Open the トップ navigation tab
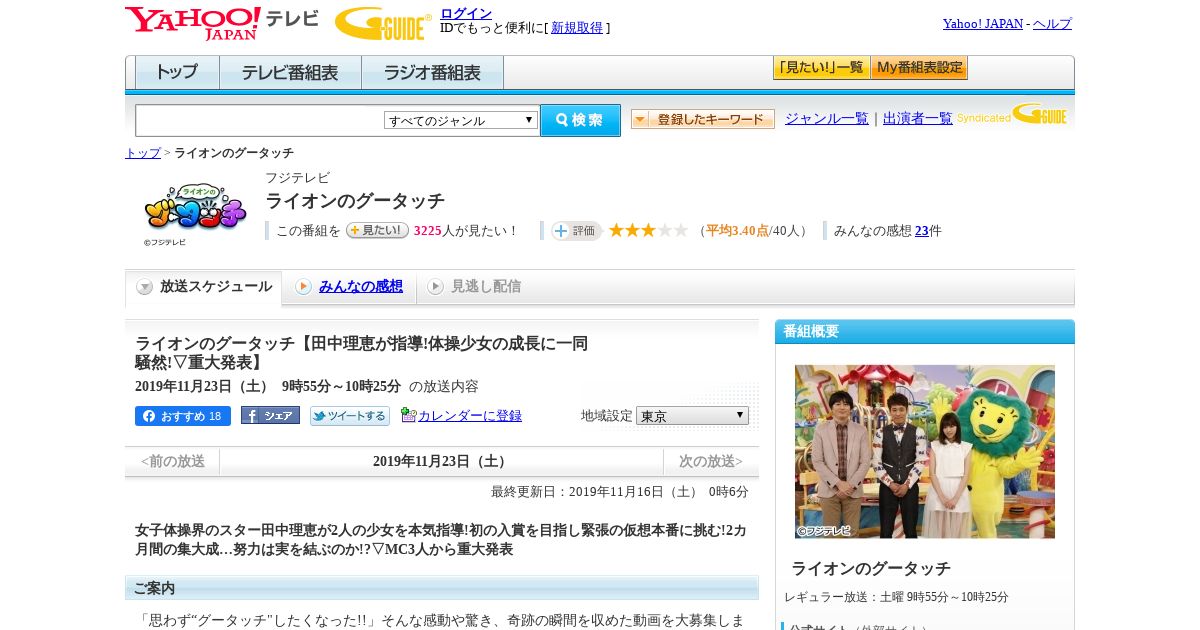Screen dimensions: 1200x630 pos(177,73)
